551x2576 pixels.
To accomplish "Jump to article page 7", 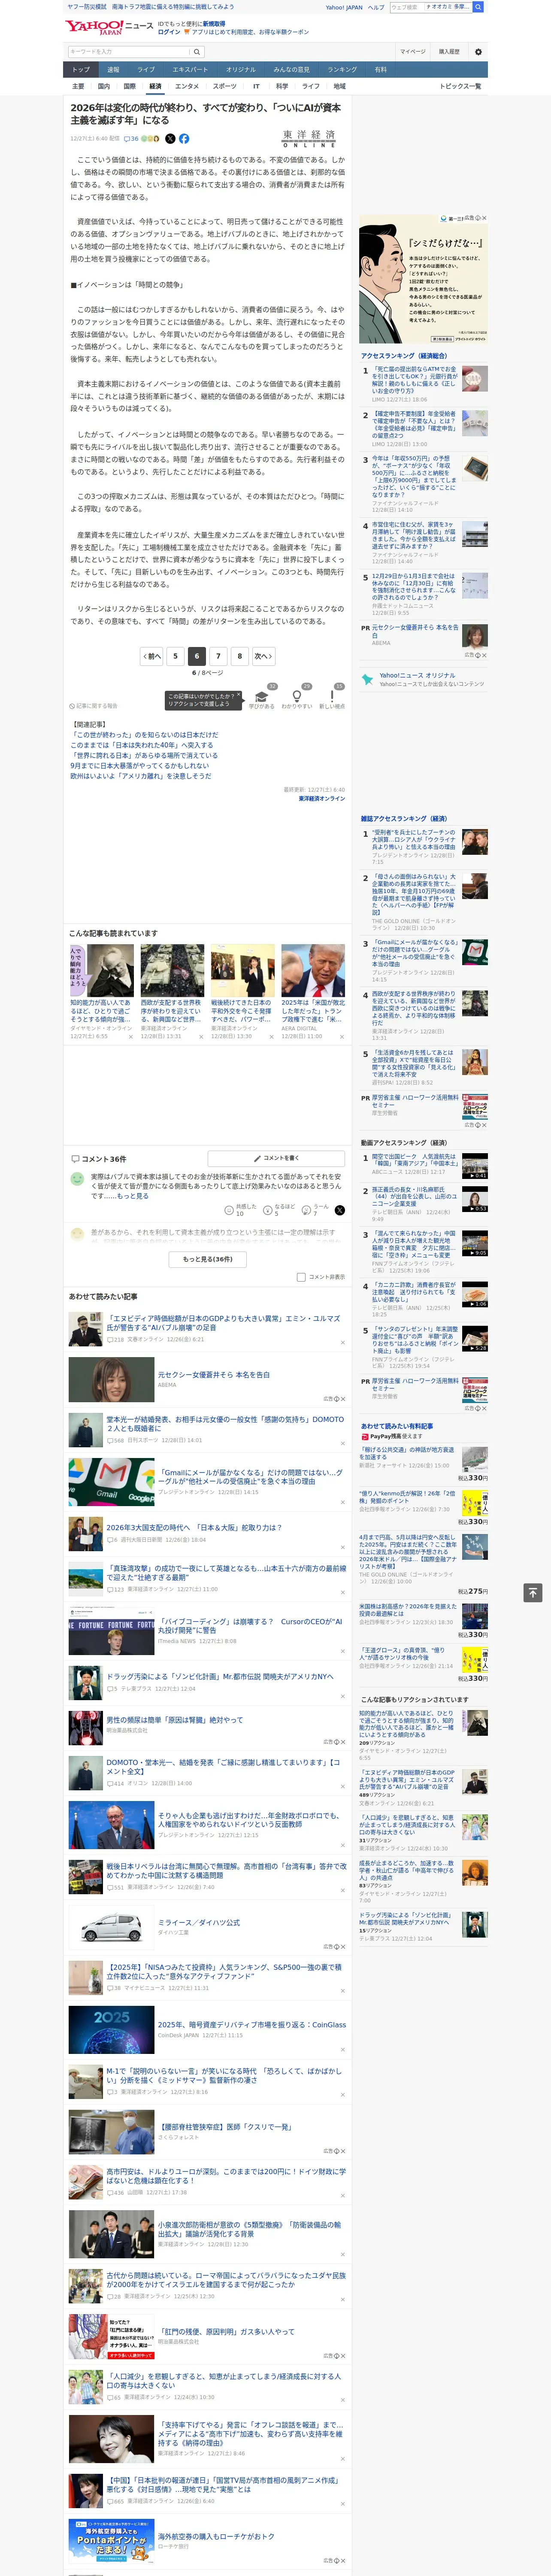I will tap(218, 656).
